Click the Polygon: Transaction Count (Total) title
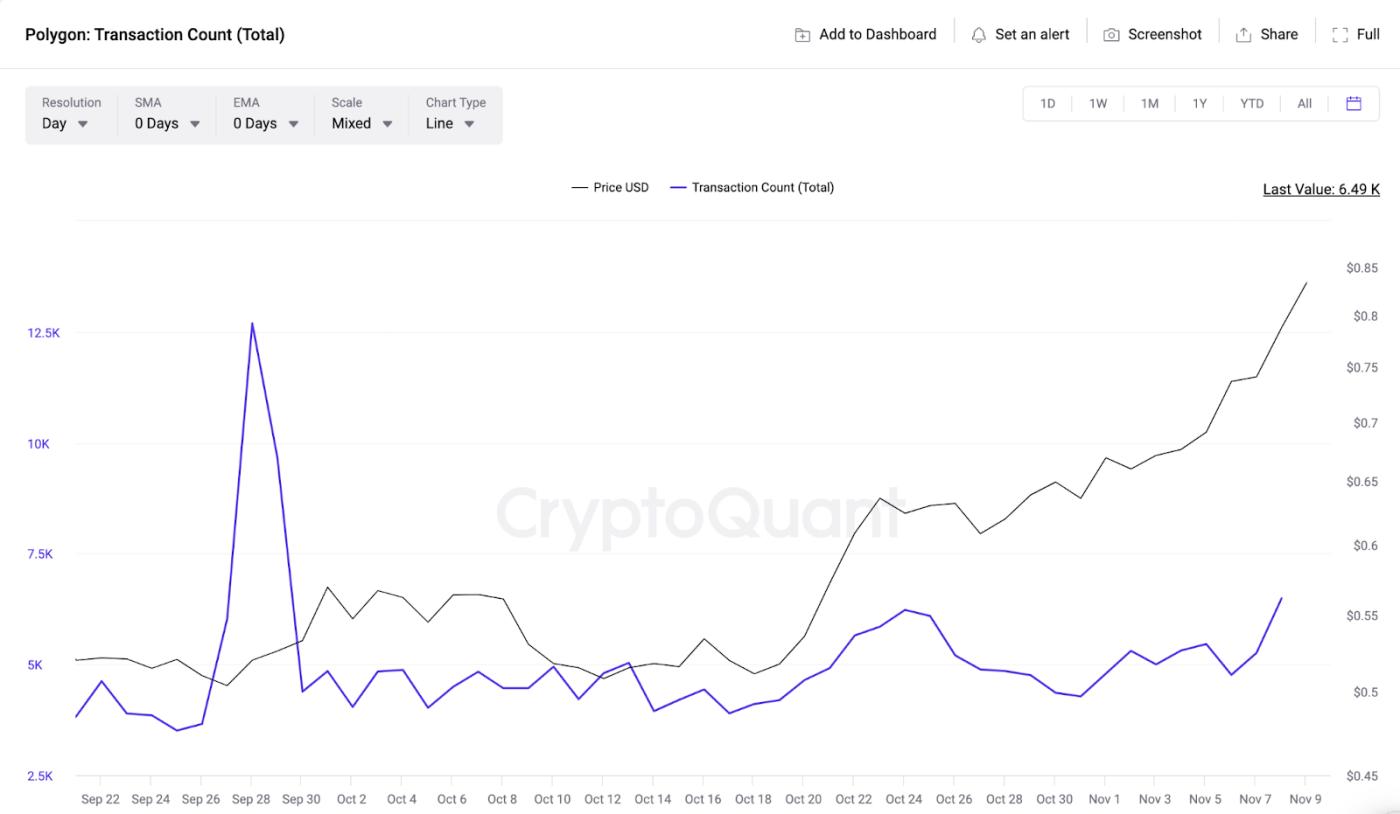Screen dimensions: 1400x814 [156, 33]
